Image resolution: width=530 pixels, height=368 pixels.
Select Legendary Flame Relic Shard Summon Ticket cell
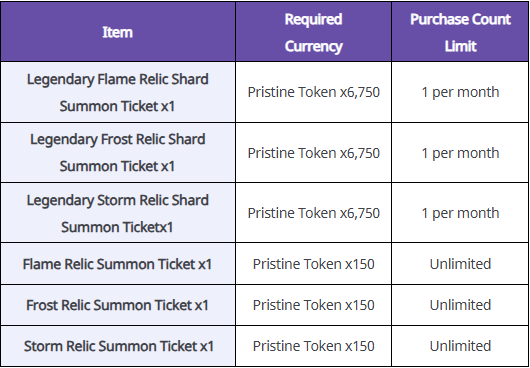[x=118, y=92]
